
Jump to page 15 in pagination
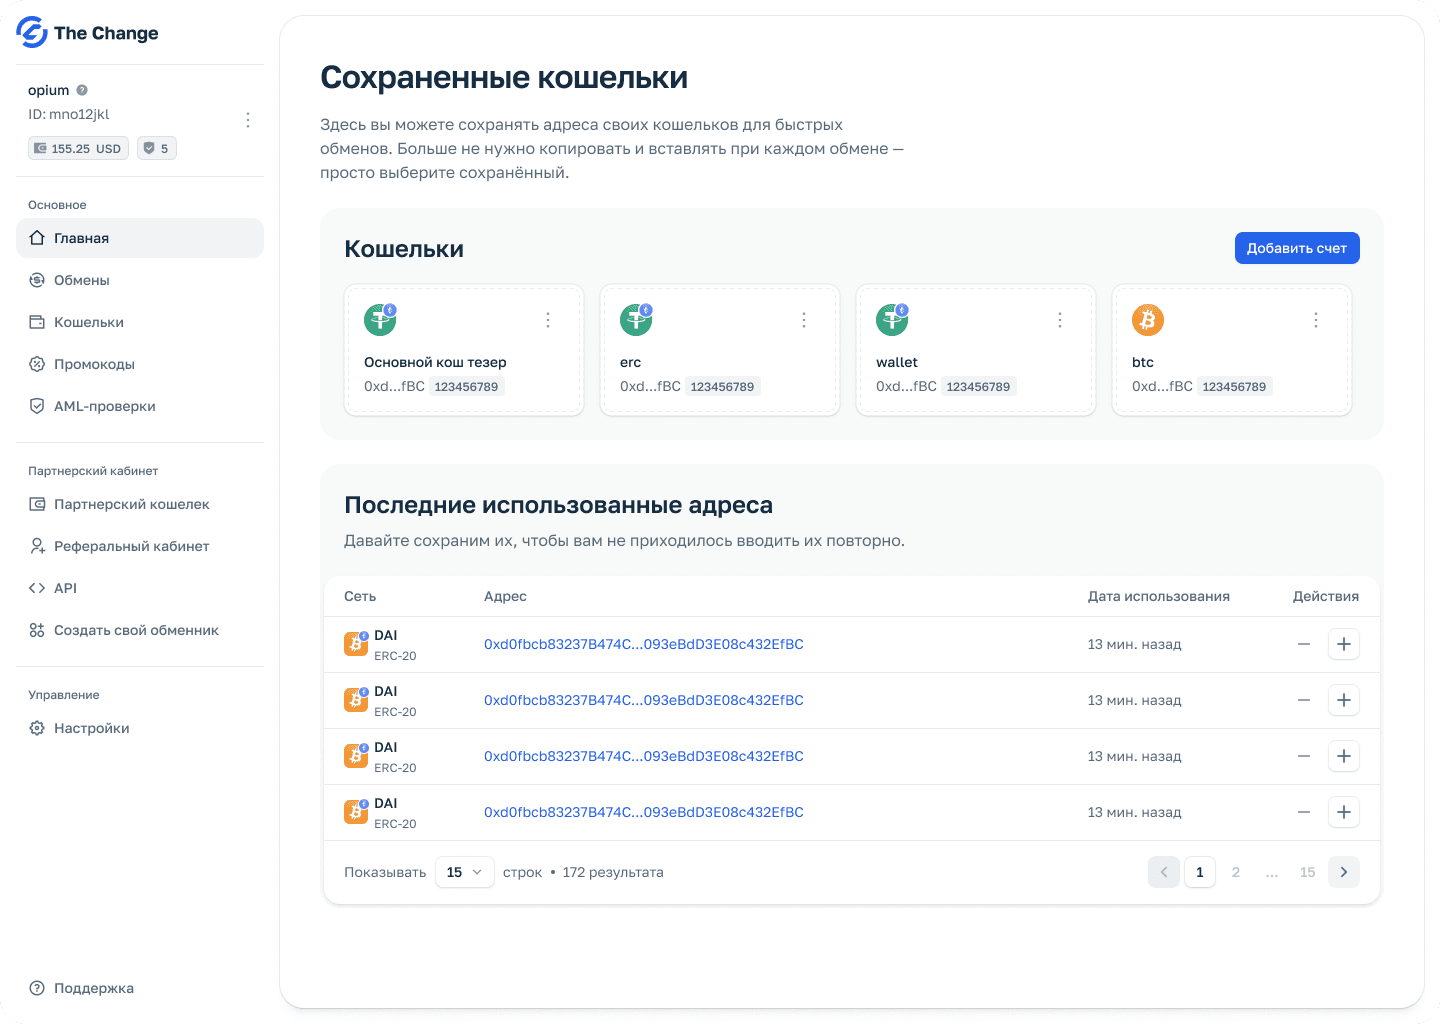[1308, 872]
